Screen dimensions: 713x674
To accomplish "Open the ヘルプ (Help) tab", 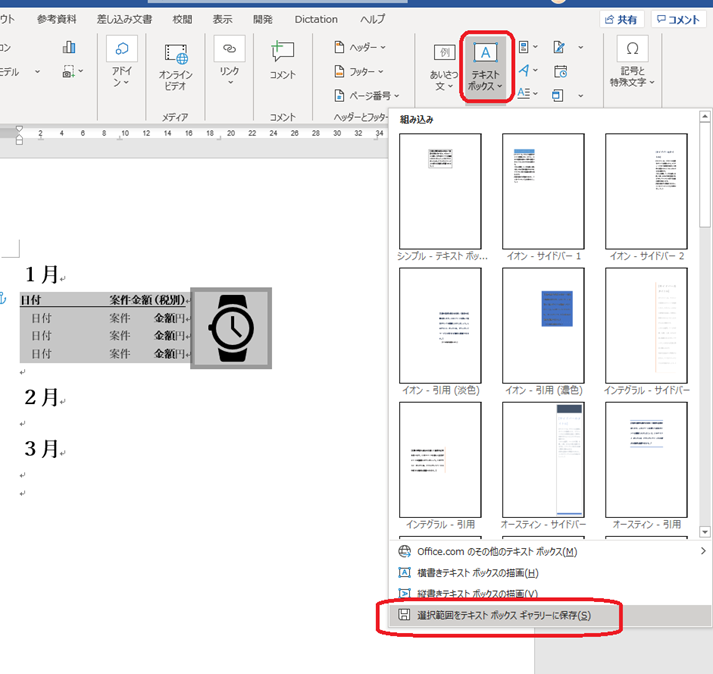I will click(372, 19).
